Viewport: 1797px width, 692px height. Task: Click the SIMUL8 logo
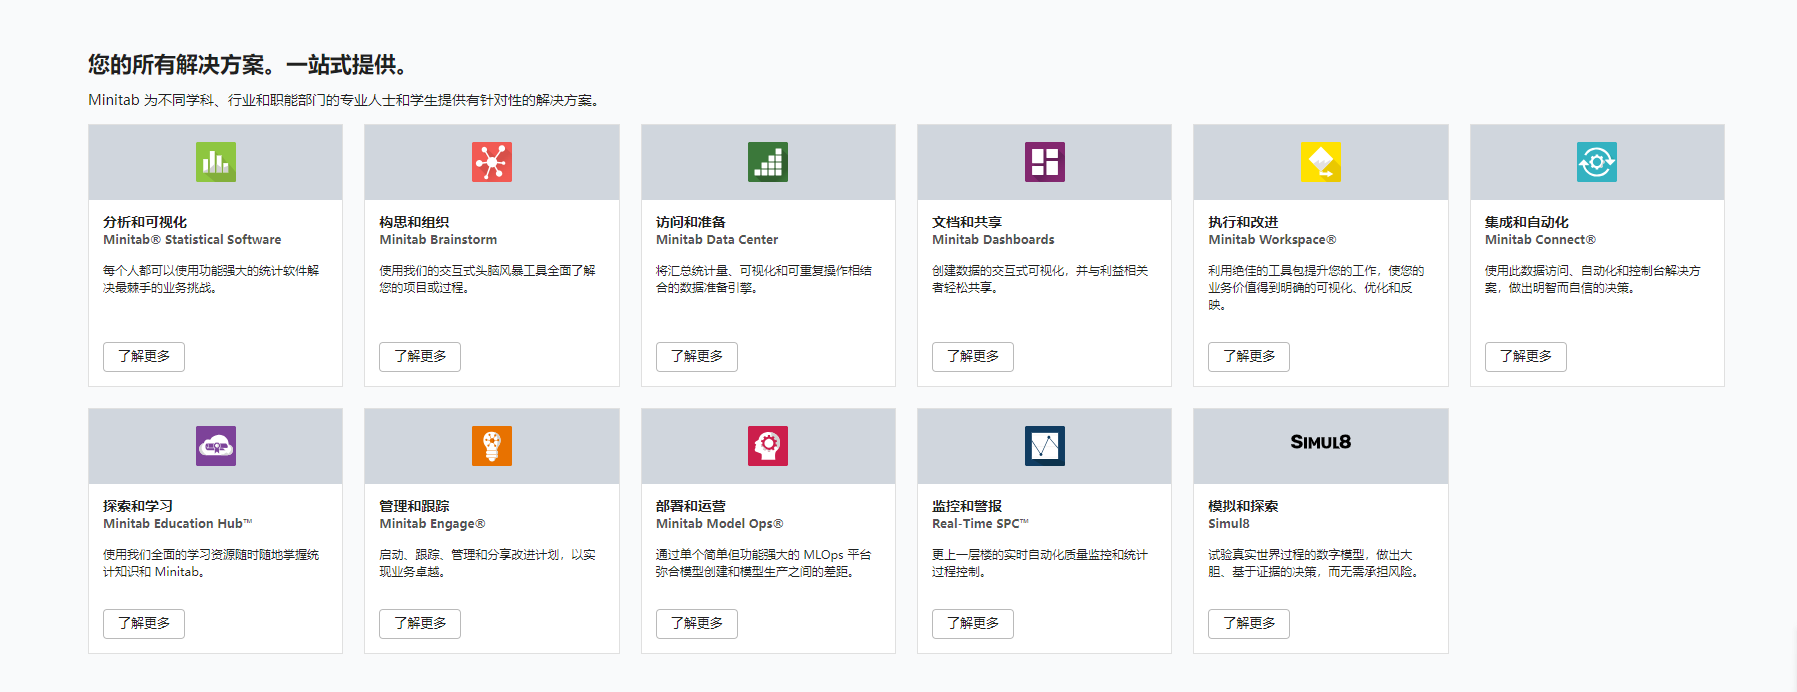click(1321, 442)
